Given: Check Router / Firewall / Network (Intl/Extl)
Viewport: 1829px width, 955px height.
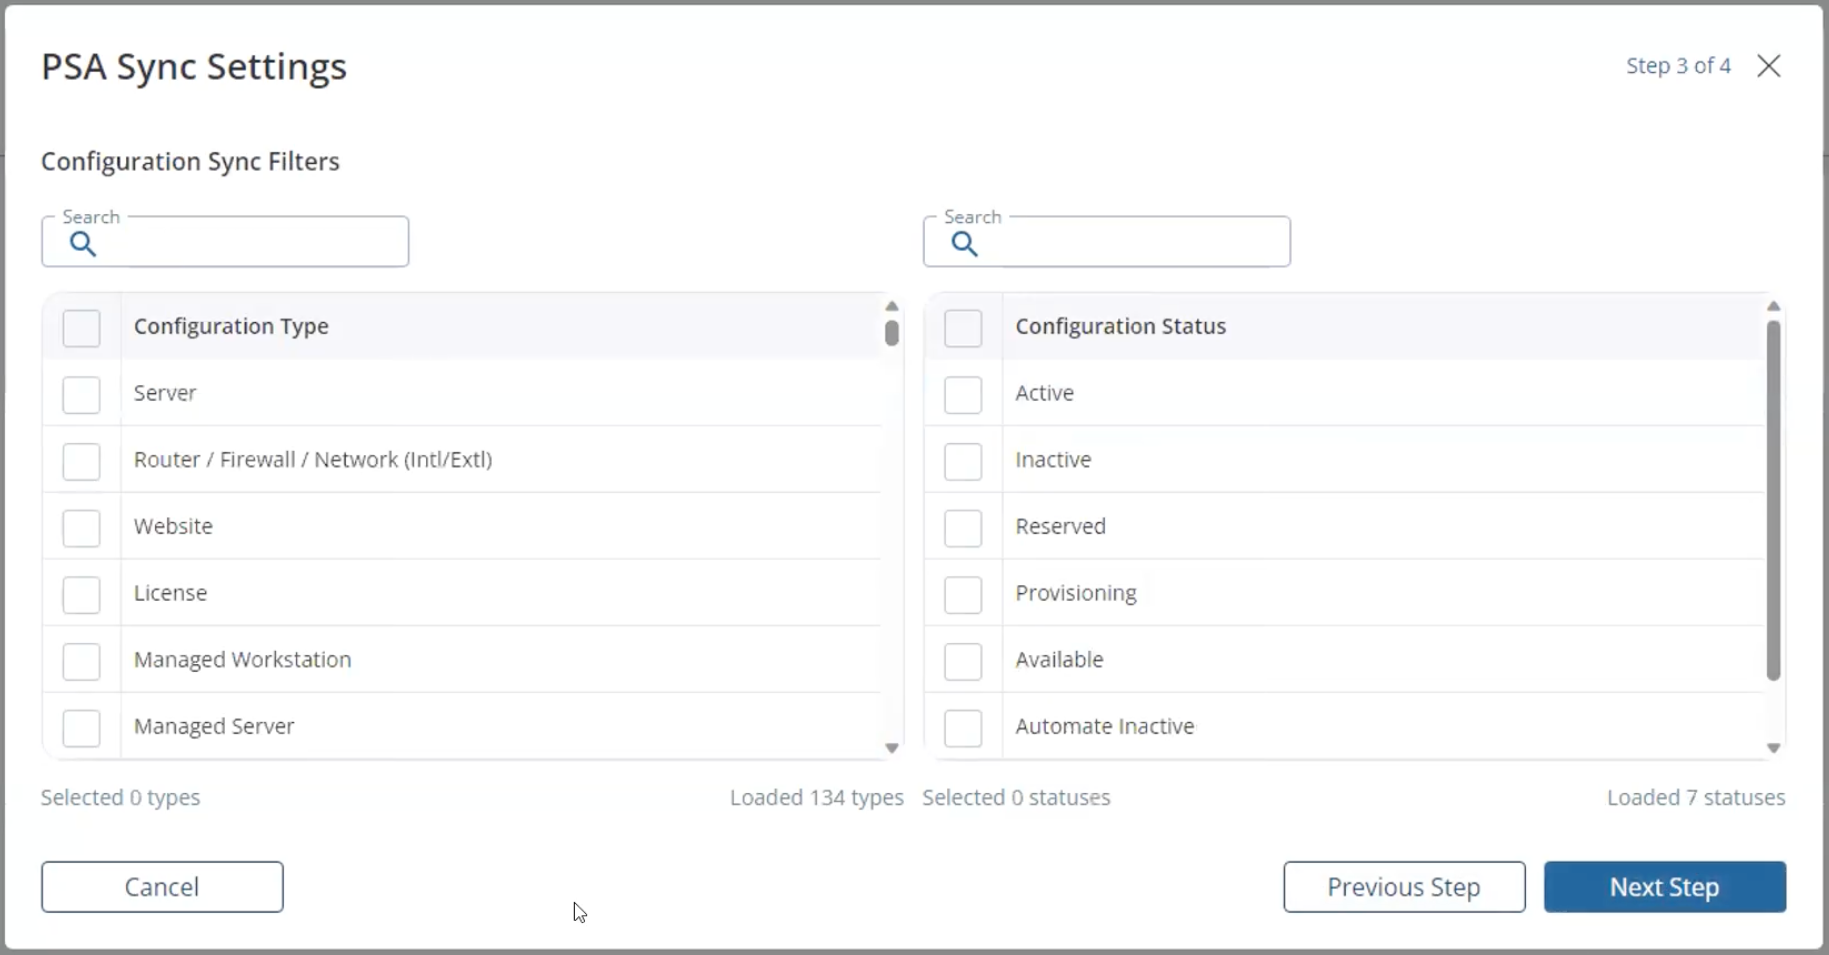Looking at the screenshot, I should (81, 461).
